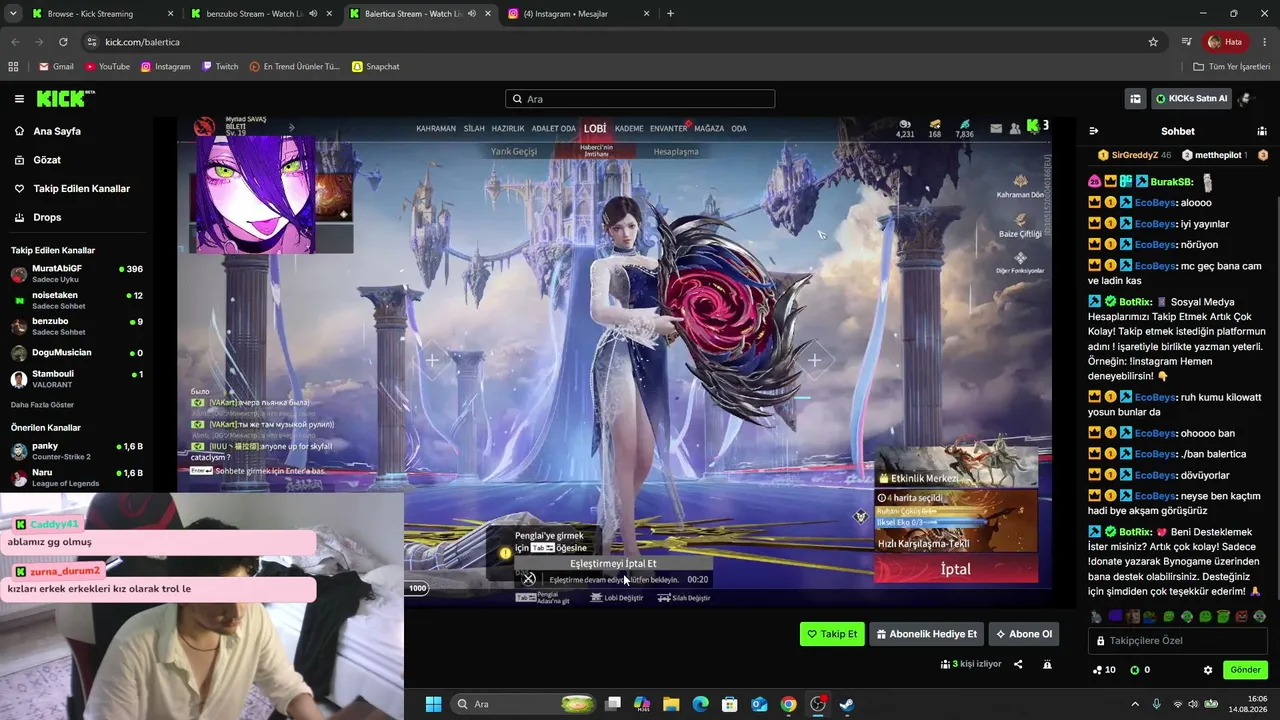The height and width of the screenshot is (720, 1280).
Task: Bookmark this page with the star icon
Action: 1153,42
